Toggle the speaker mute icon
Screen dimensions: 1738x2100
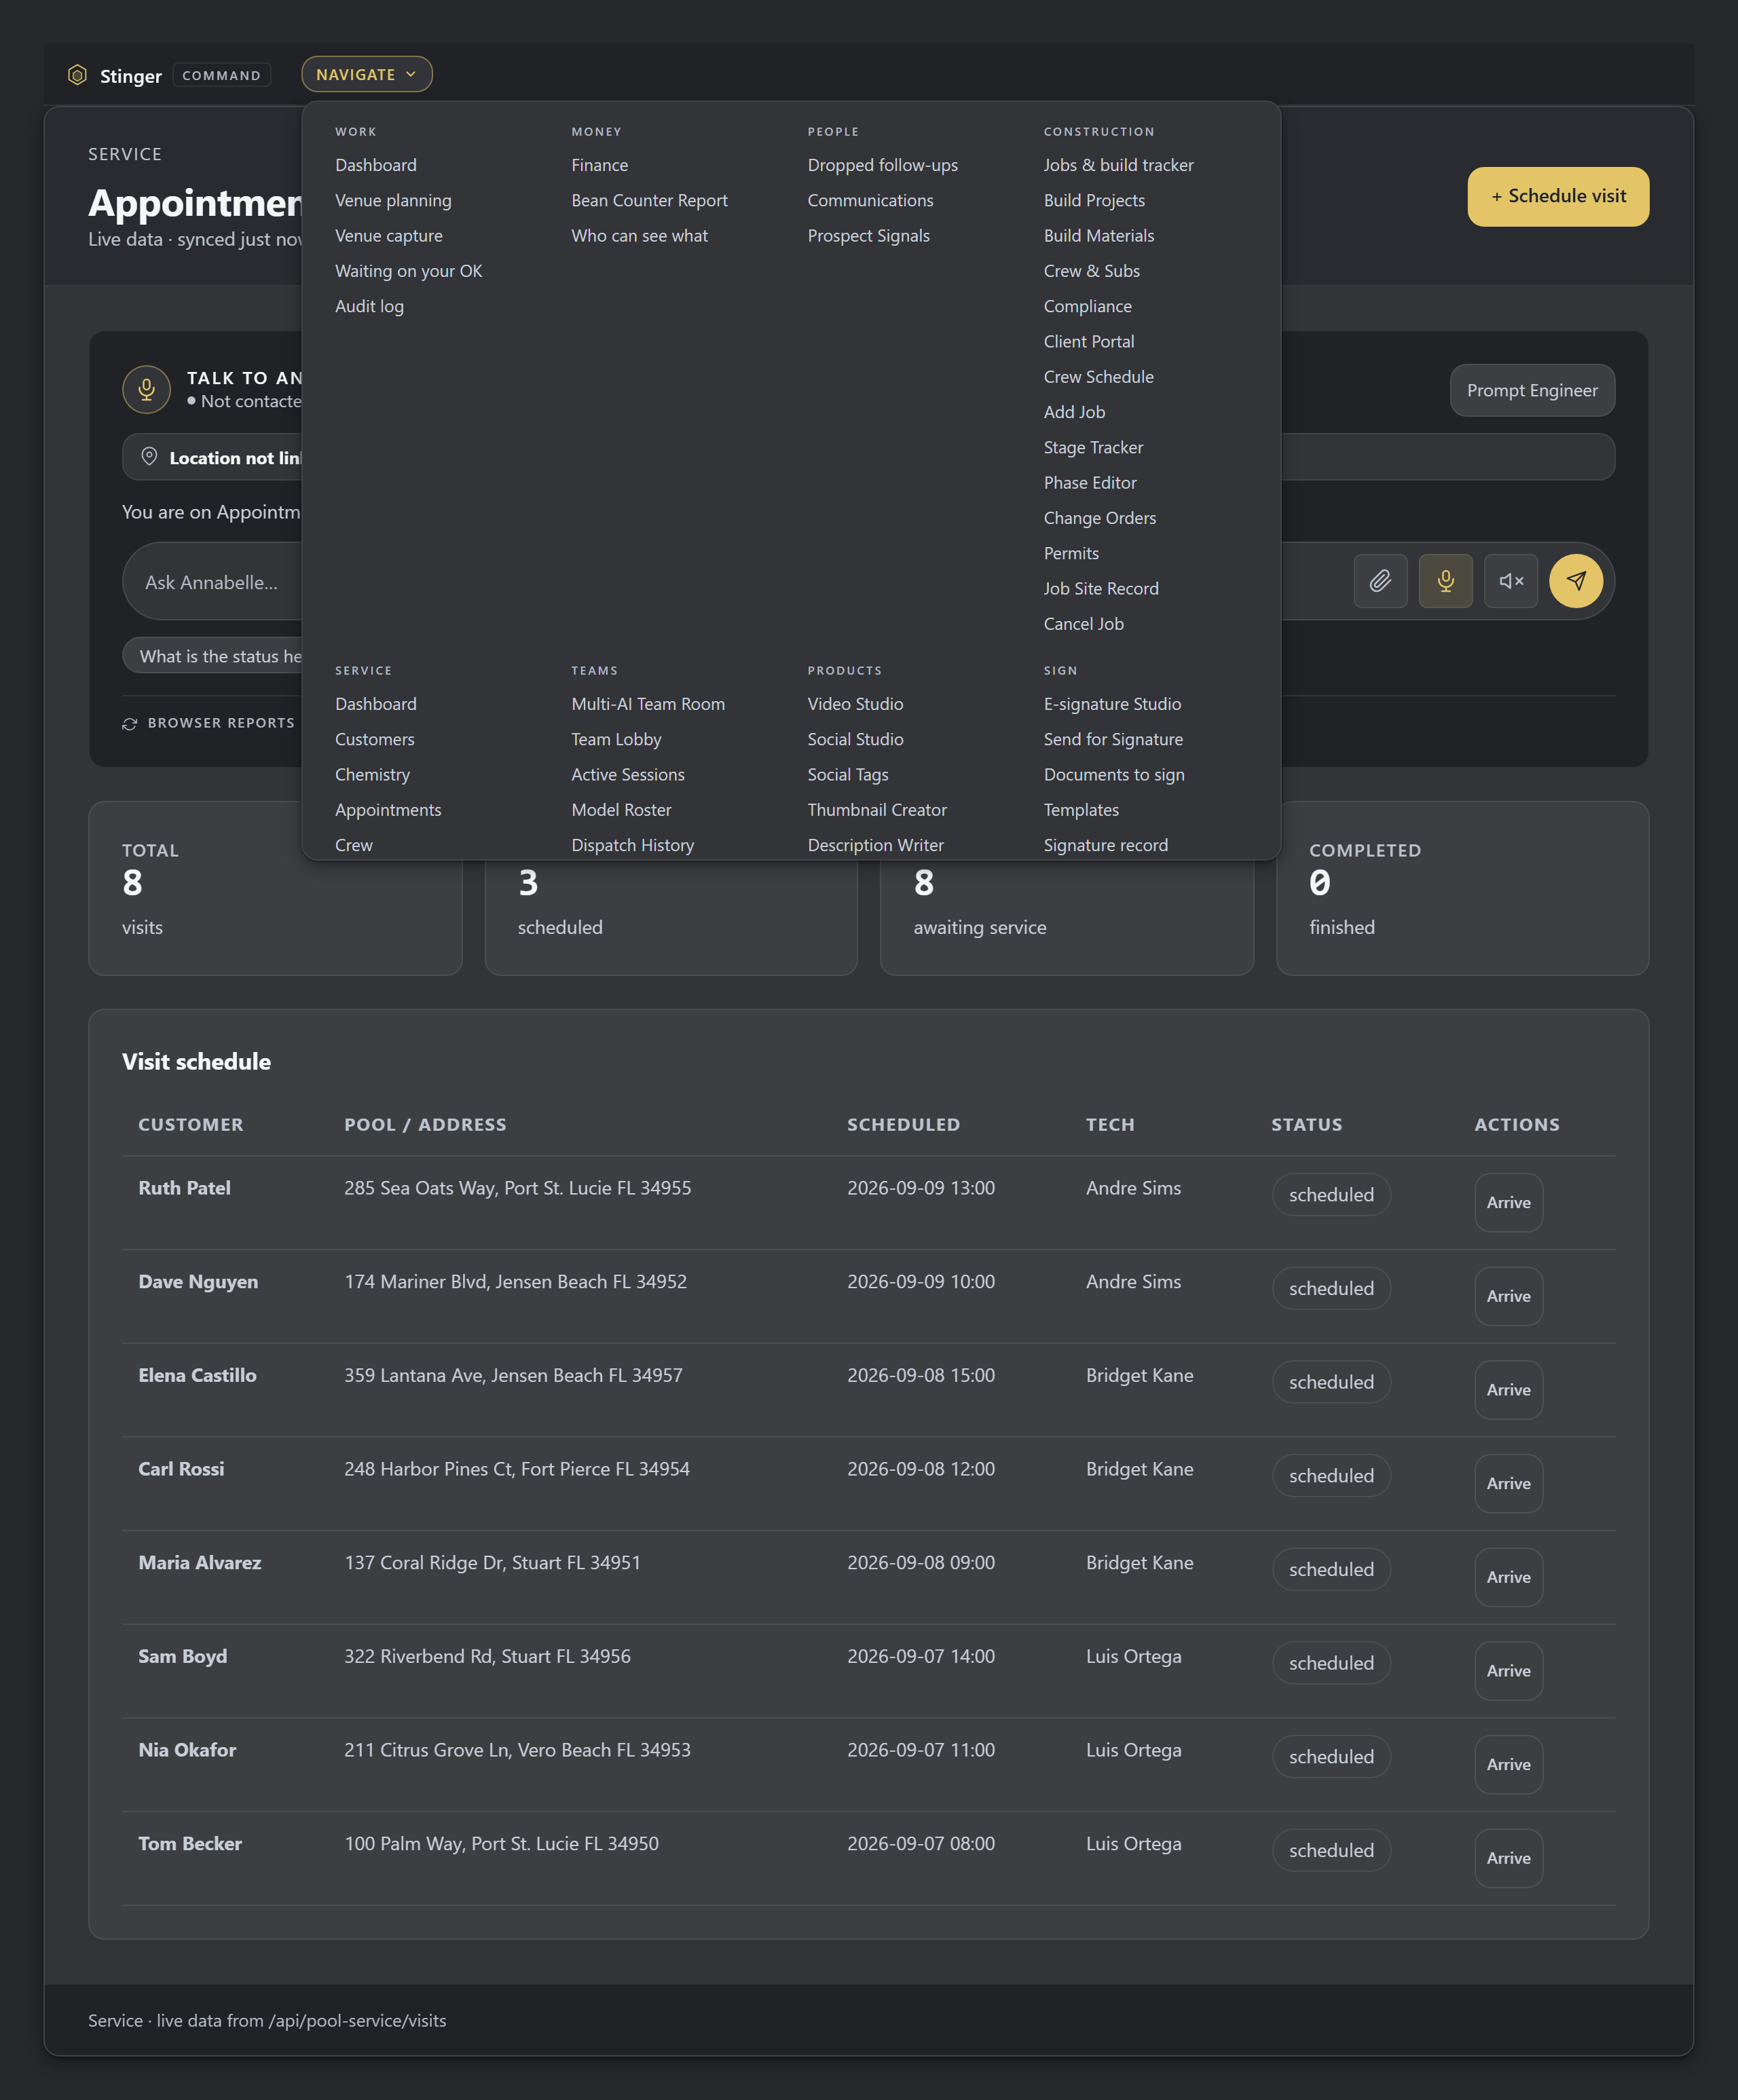pos(1511,581)
